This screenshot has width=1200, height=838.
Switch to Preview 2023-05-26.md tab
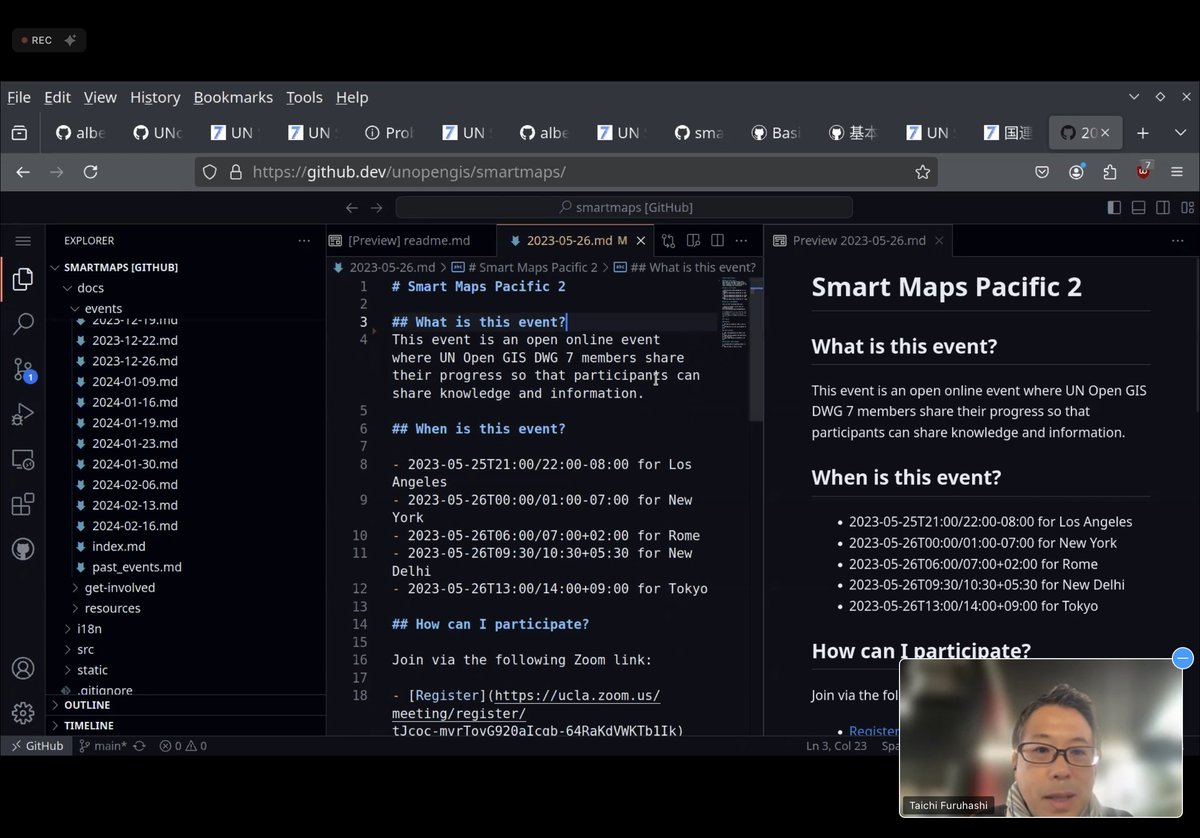pyautogui.click(x=858, y=241)
